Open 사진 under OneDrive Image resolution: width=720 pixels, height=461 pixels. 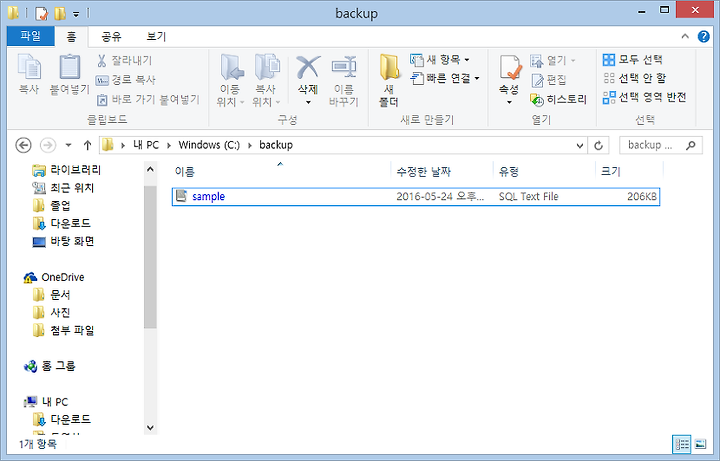(x=52, y=313)
